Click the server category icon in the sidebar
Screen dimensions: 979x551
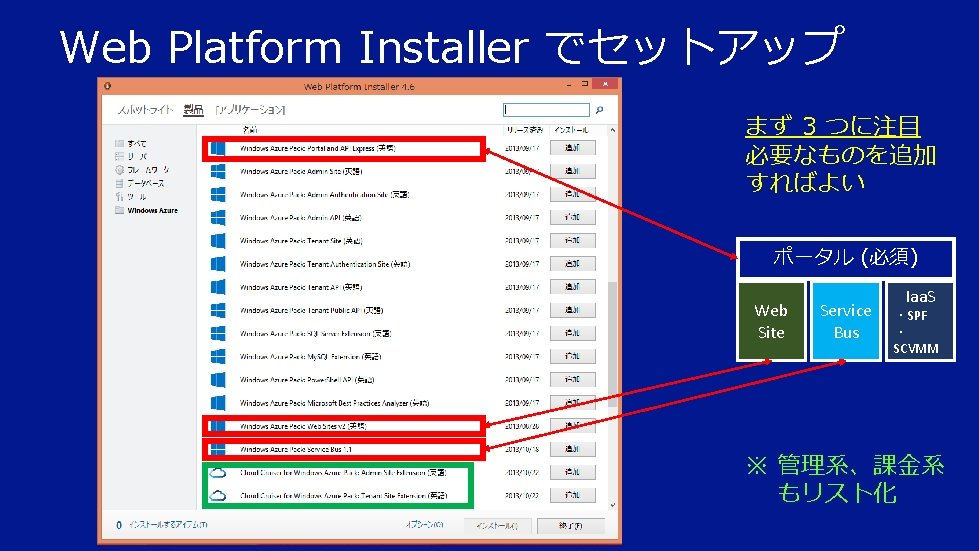tap(119, 157)
